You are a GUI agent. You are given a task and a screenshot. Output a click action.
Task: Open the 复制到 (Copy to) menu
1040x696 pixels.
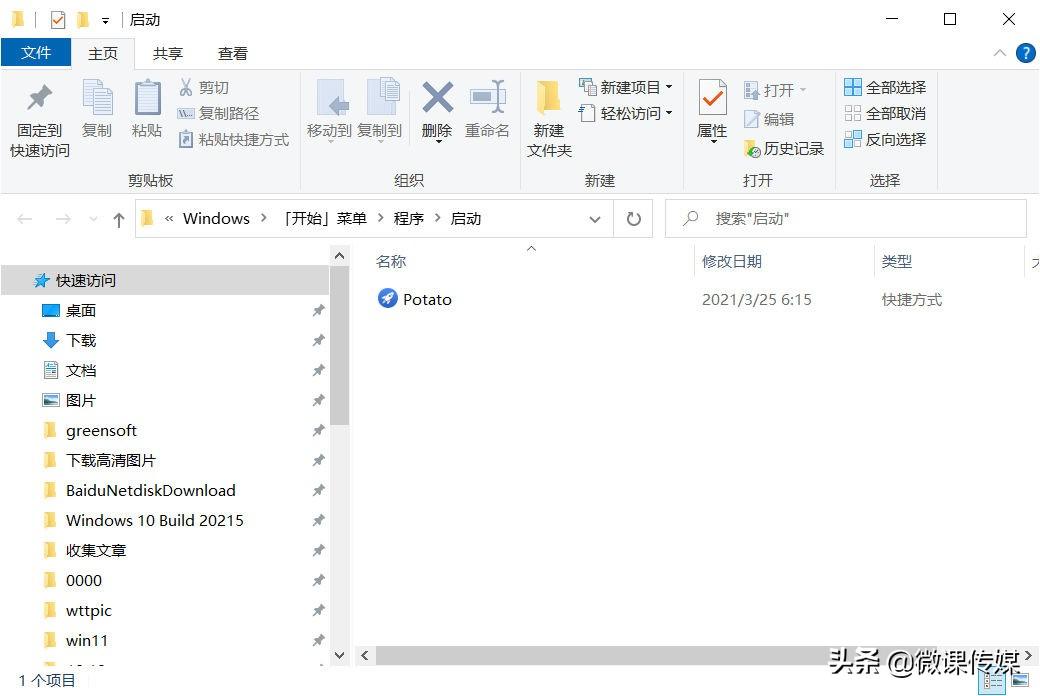click(x=379, y=110)
